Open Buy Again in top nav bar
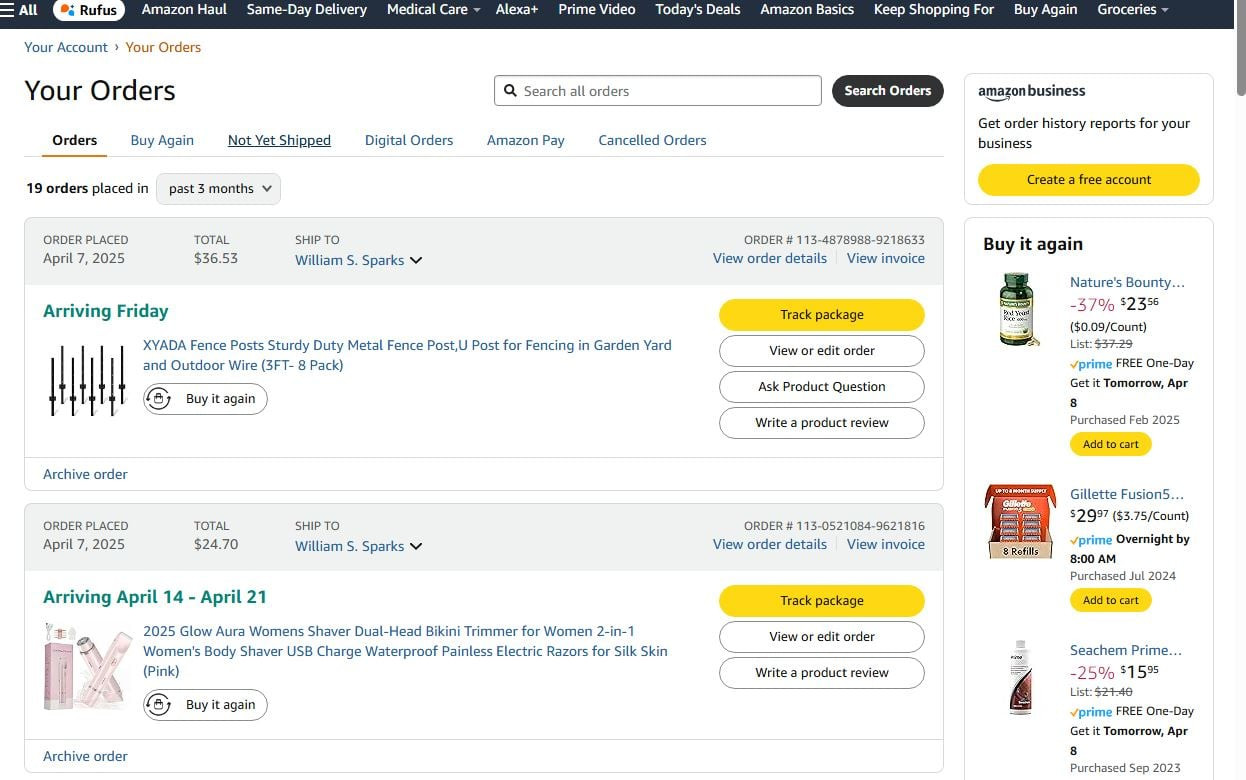 1046,9
